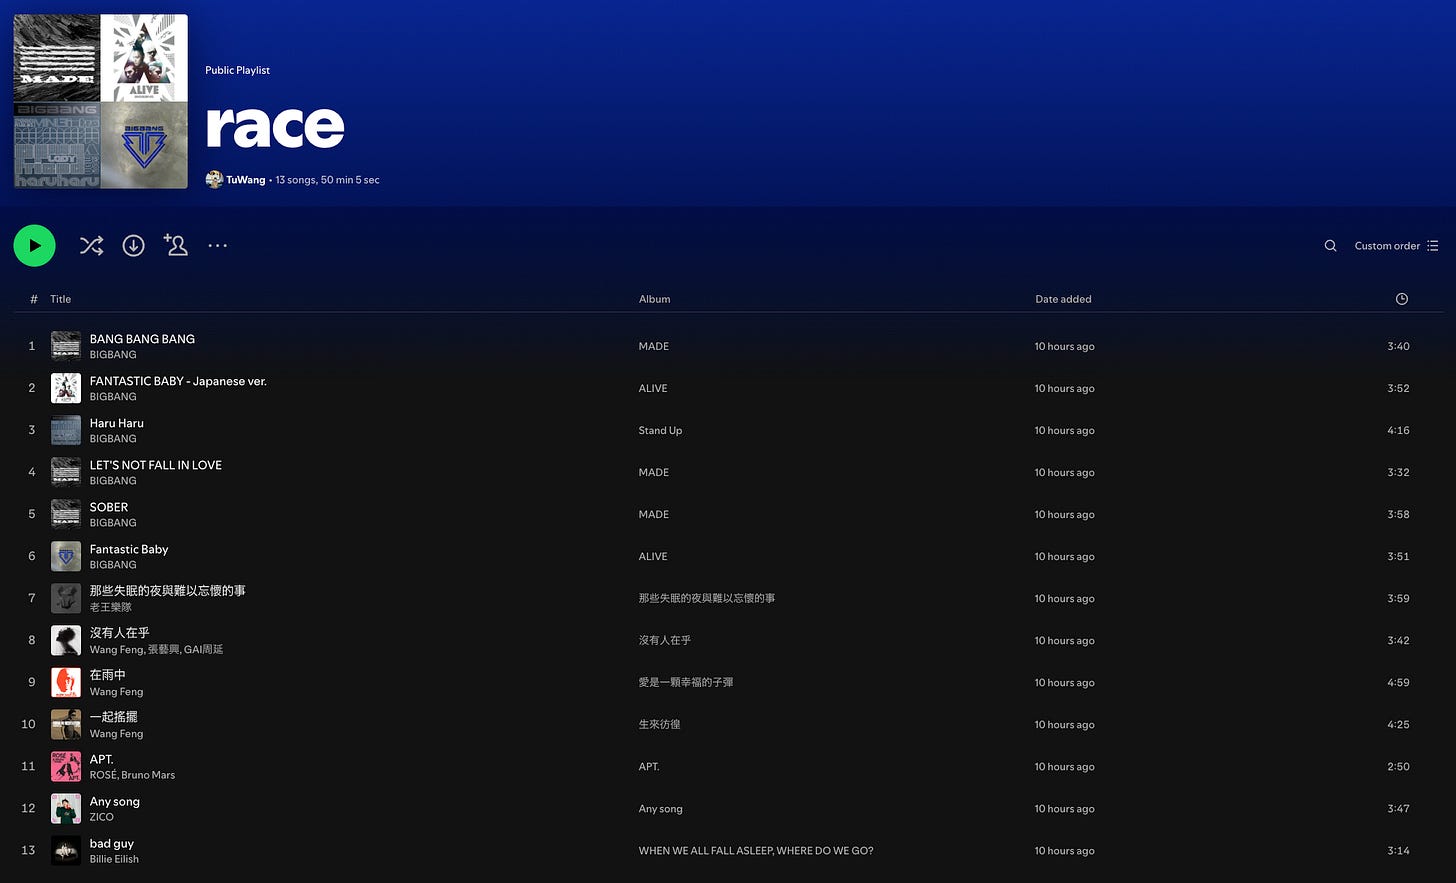Viewport: 1456px width, 883px height.
Task: Open ROSÉ artist link
Action: pyautogui.click(x=103, y=775)
